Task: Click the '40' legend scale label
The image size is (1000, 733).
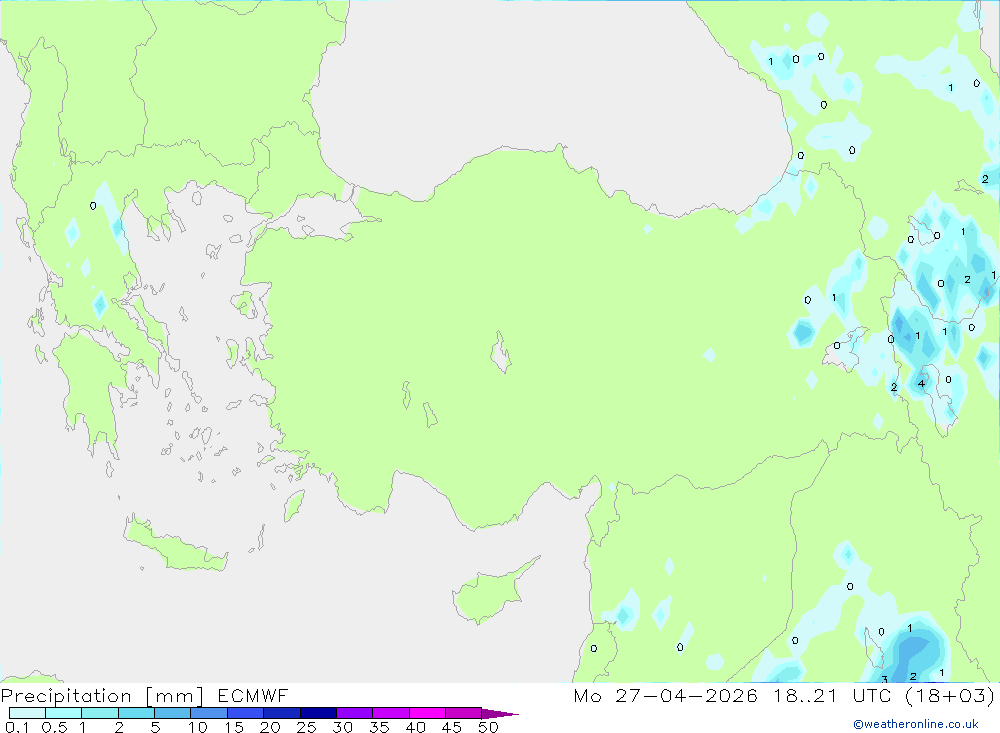Action: (x=415, y=727)
